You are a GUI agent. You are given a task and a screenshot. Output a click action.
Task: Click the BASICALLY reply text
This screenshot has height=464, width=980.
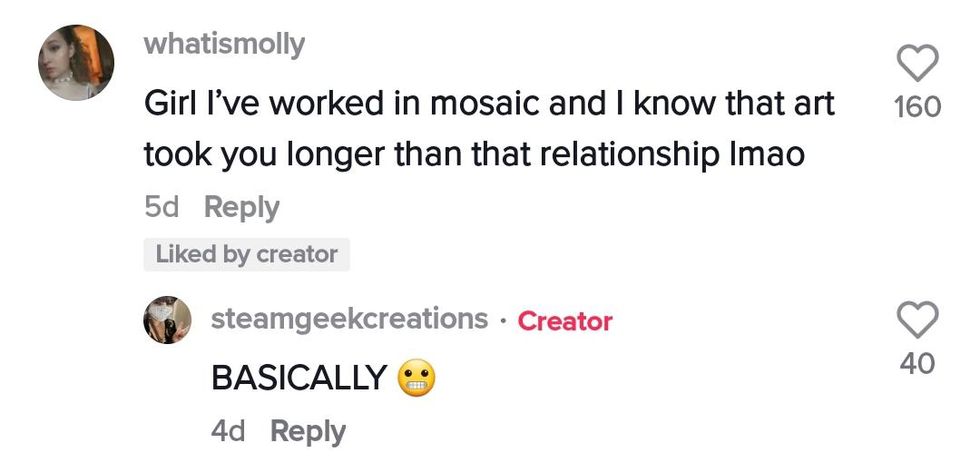click(x=299, y=378)
